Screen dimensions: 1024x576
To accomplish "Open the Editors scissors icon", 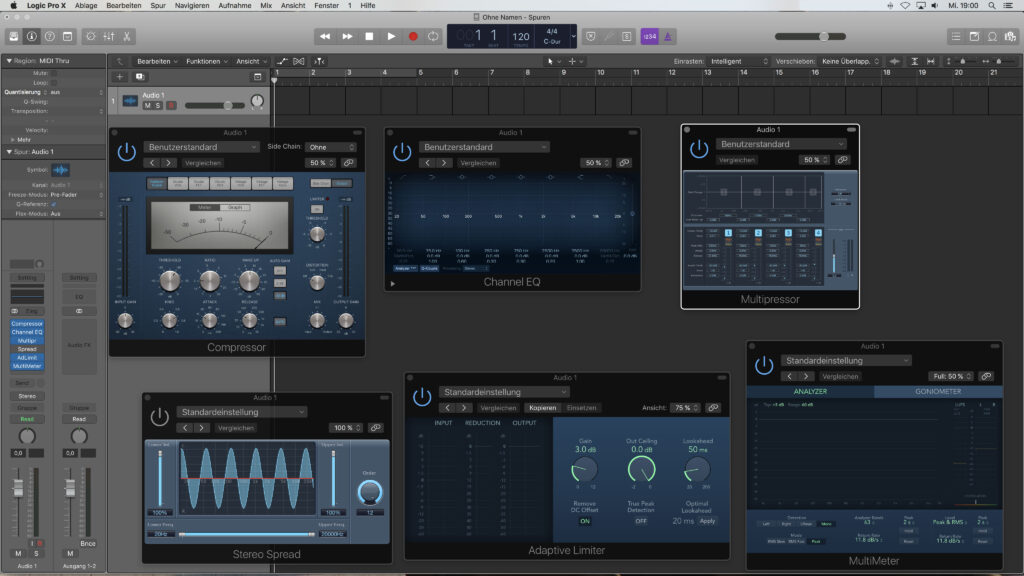I will click(x=127, y=37).
